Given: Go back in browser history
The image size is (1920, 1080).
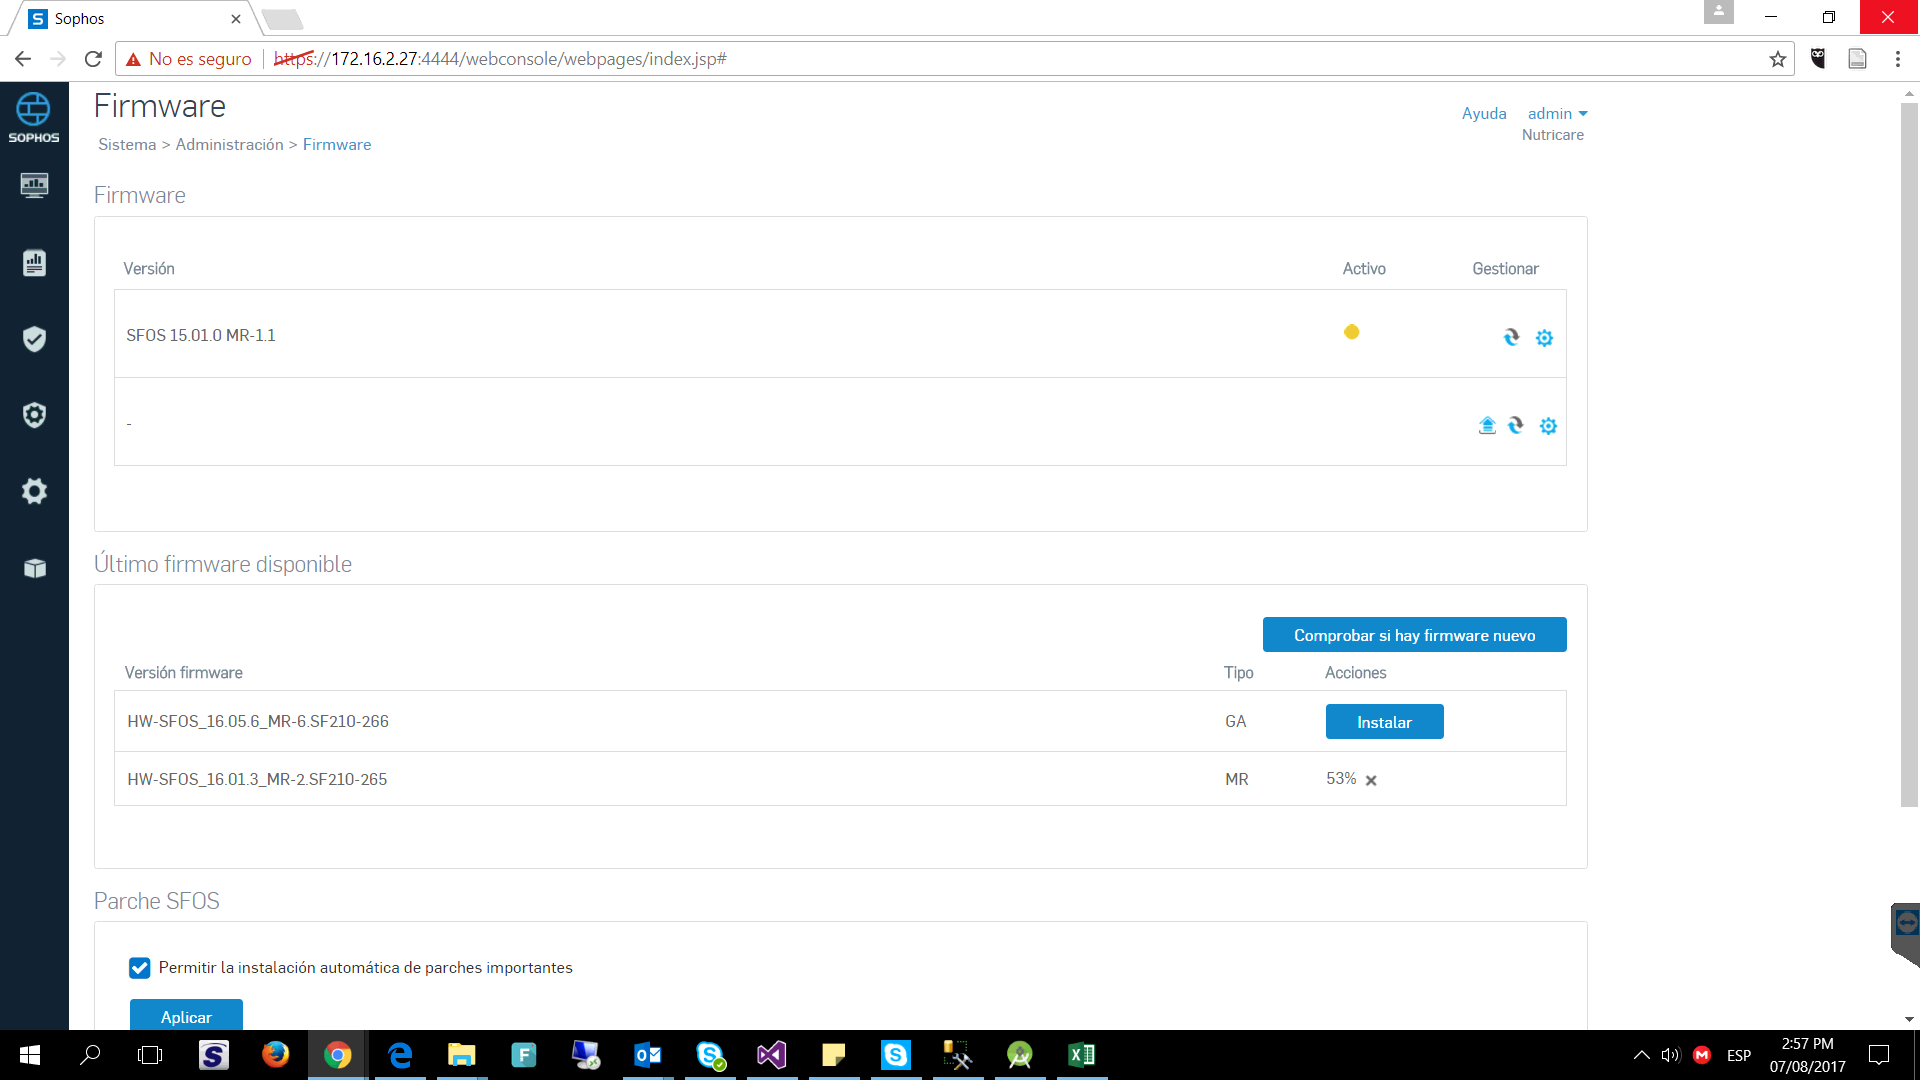Looking at the screenshot, I should click(23, 59).
